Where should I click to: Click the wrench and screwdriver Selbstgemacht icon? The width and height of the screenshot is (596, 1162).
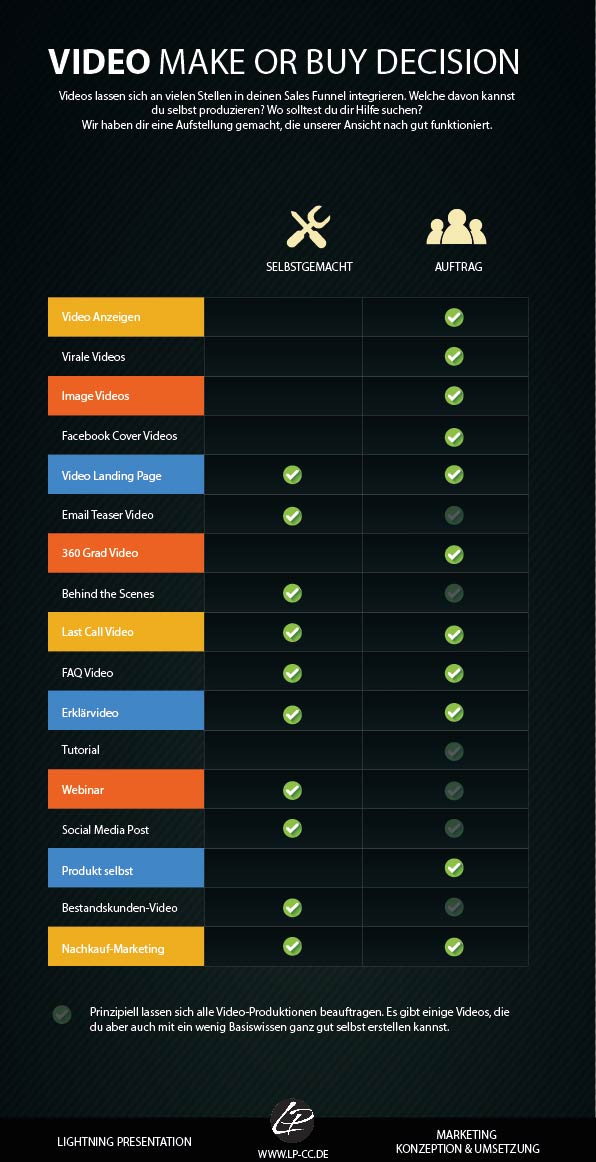[308, 226]
